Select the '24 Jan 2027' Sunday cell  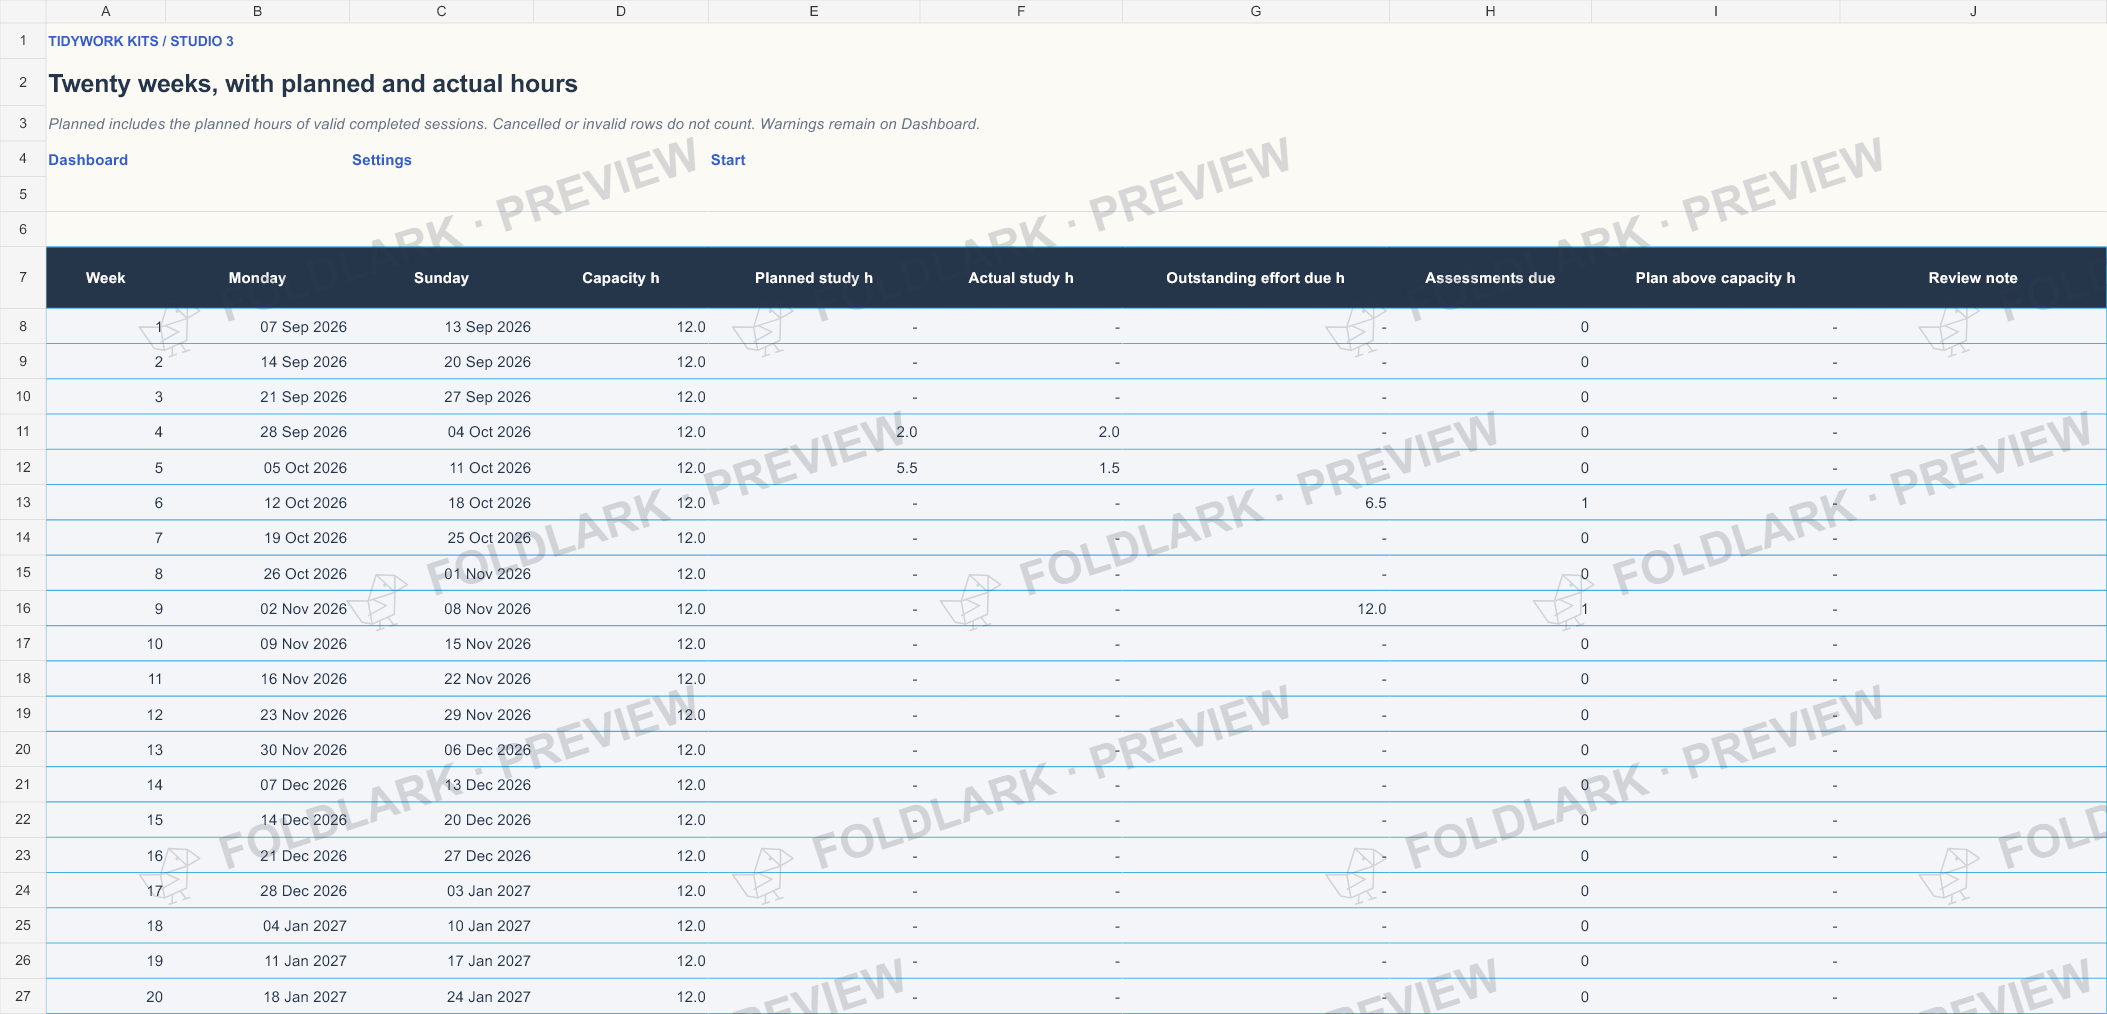pos(441,997)
